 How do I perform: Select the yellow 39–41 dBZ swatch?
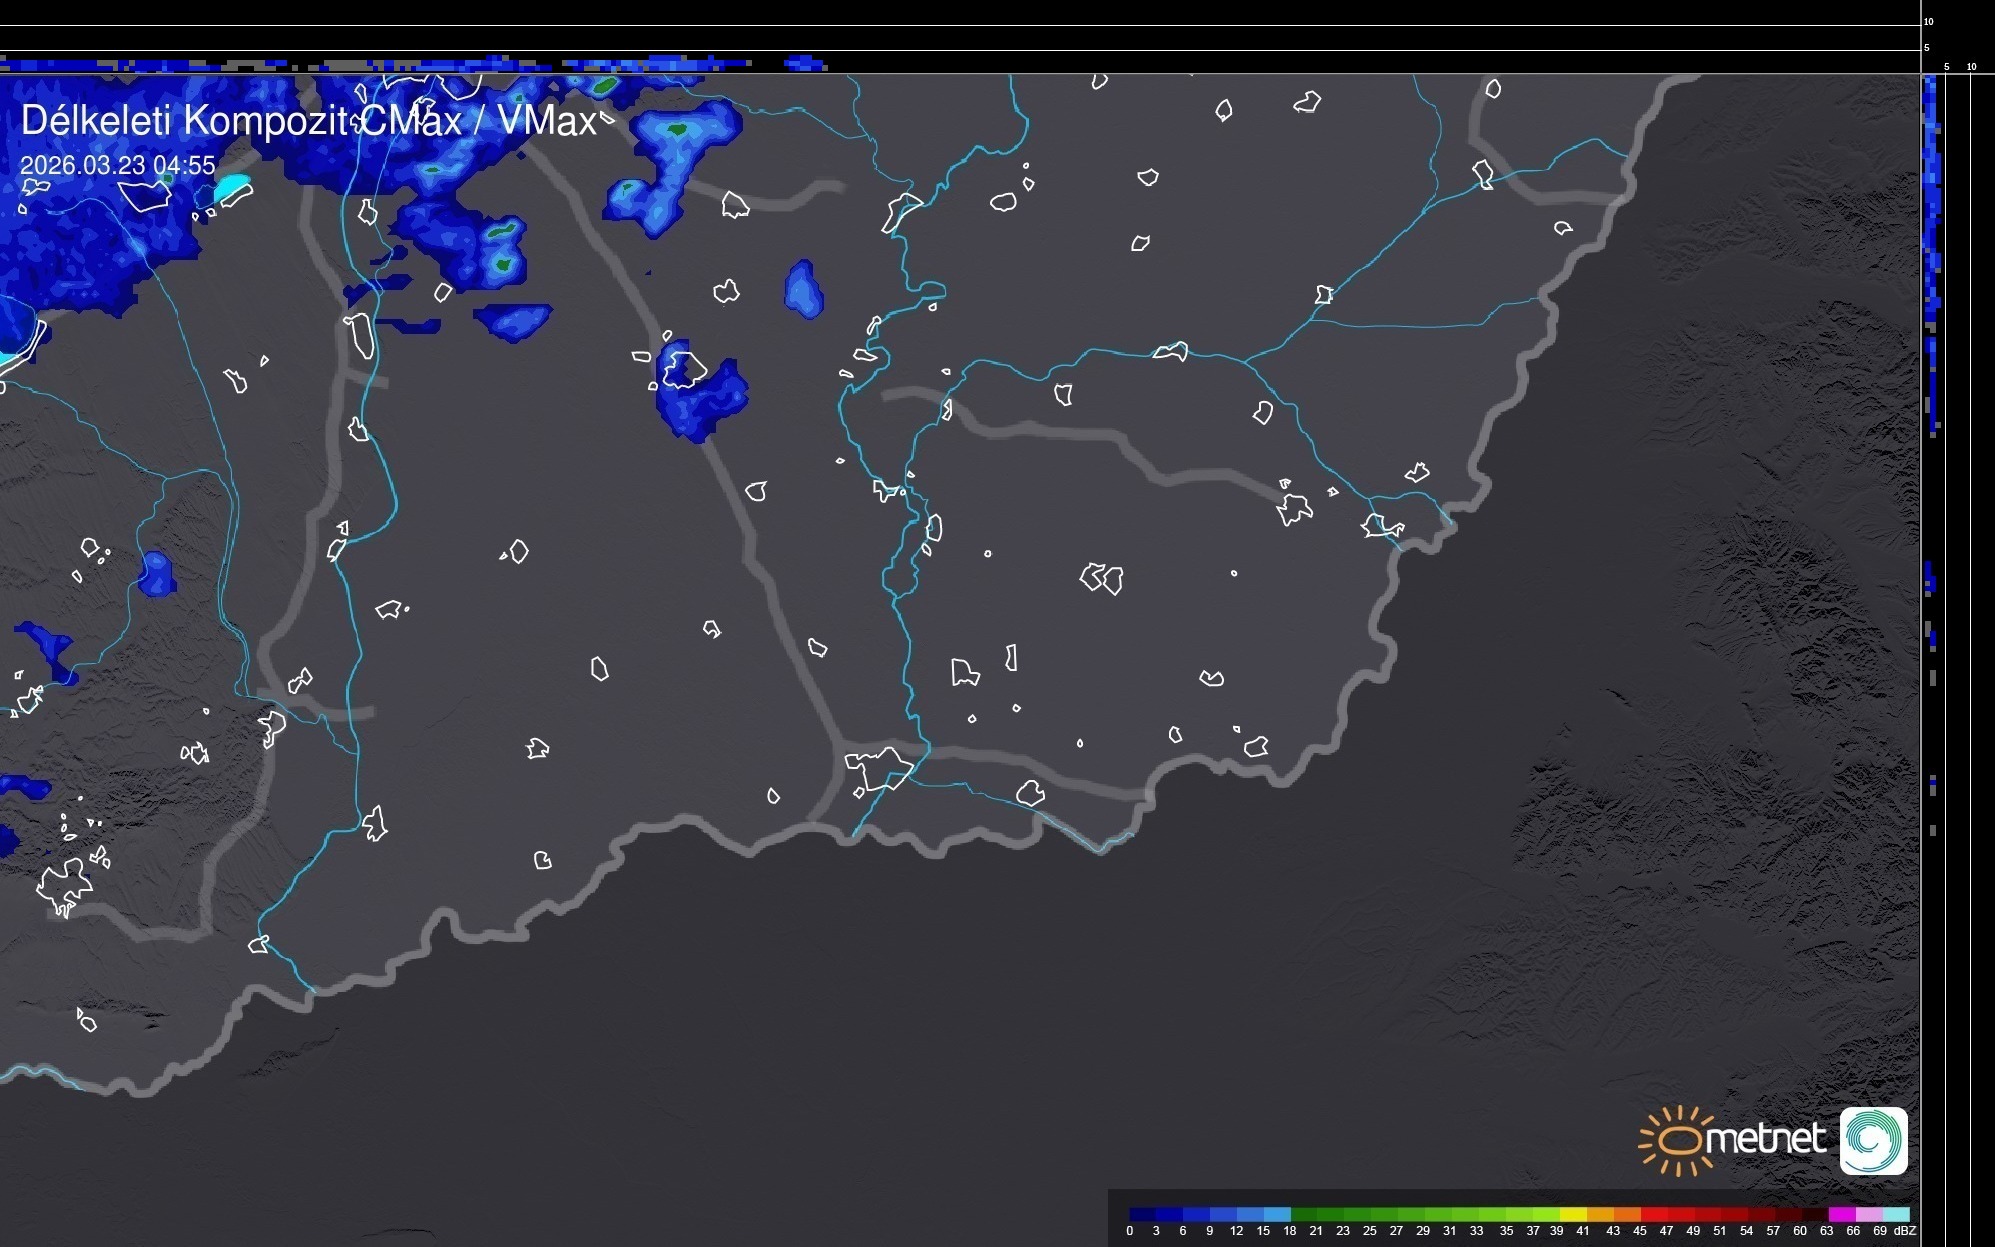1573,1214
